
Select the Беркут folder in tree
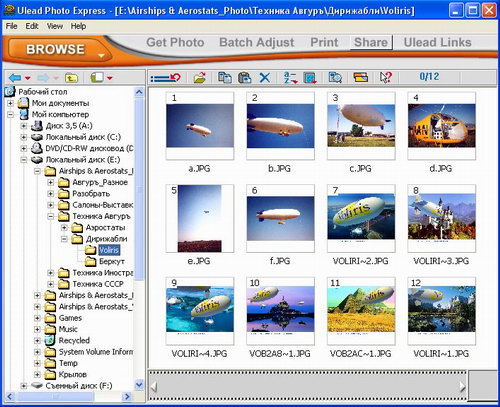coord(105,261)
